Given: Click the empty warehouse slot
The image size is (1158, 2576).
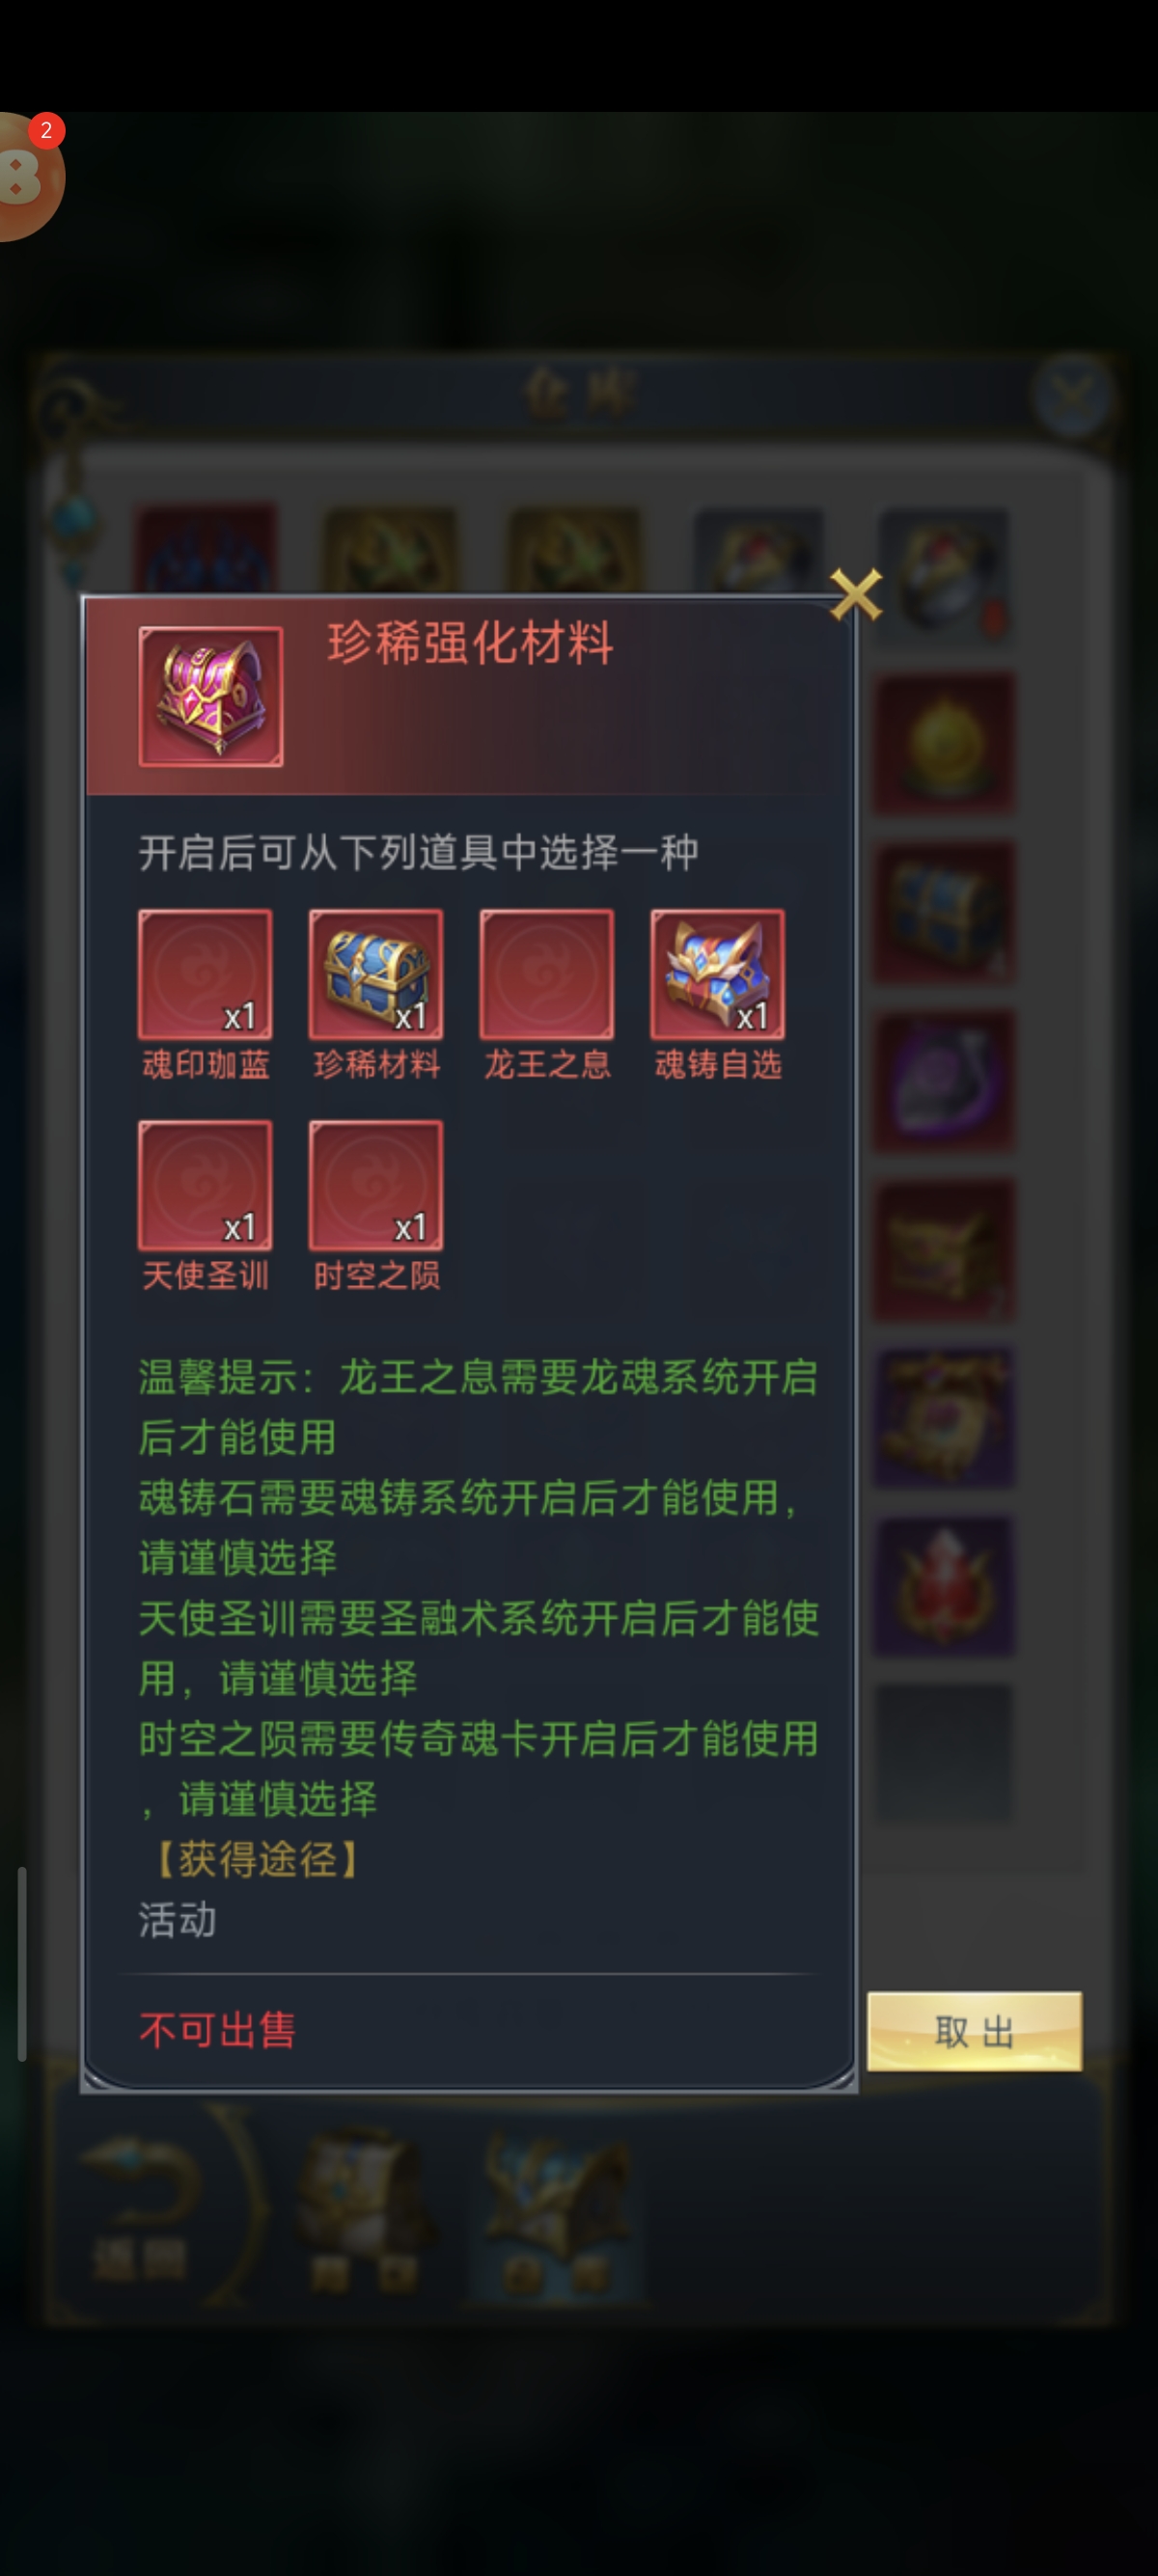Looking at the screenshot, I should [944, 1753].
